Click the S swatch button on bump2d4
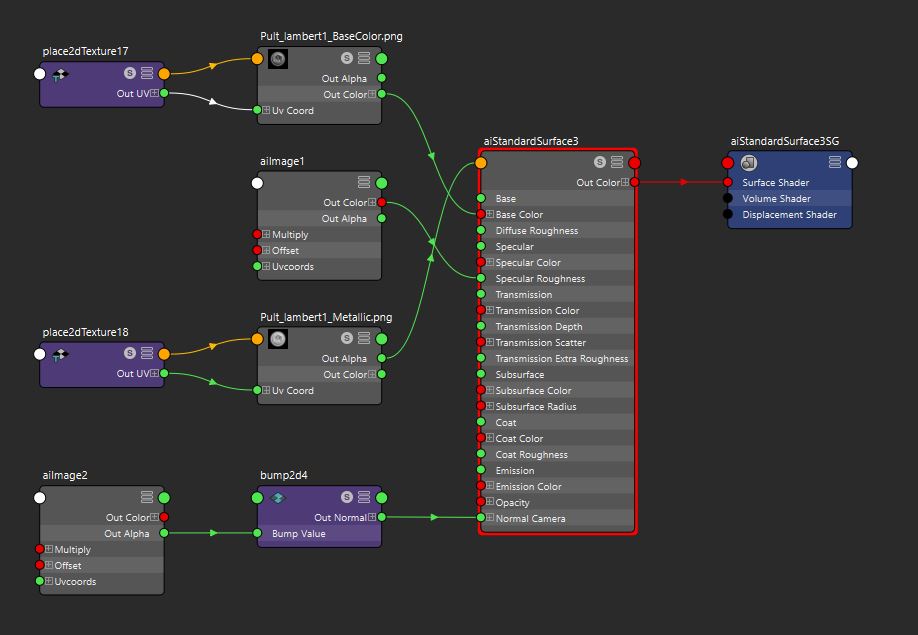918x635 pixels. (347, 495)
